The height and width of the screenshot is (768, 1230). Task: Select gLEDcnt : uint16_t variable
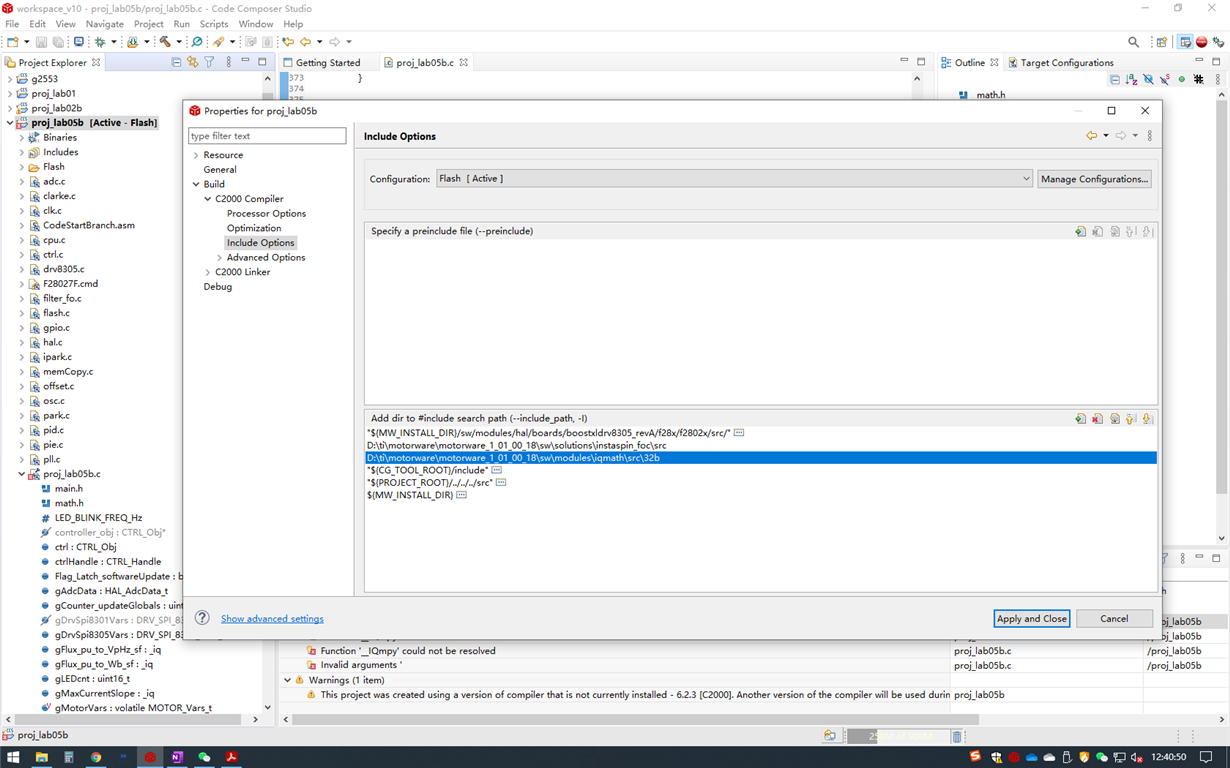pos(92,678)
